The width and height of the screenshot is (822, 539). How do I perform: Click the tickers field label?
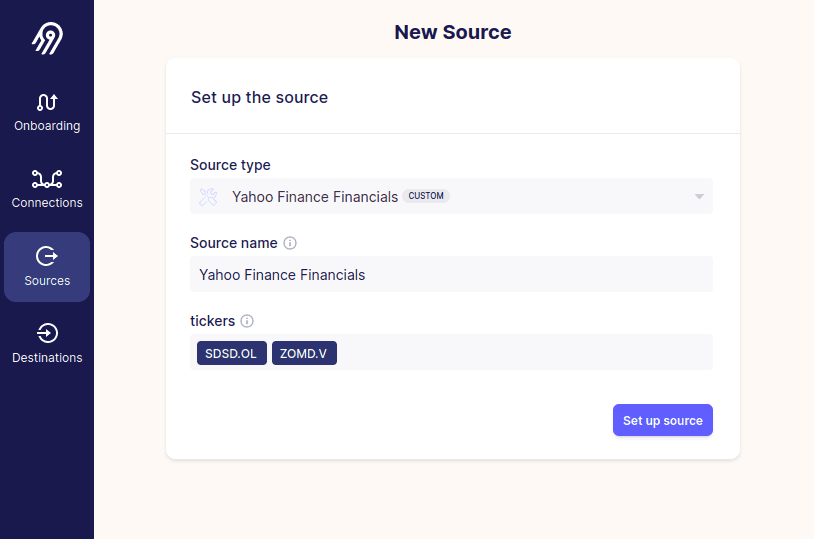coord(212,321)
